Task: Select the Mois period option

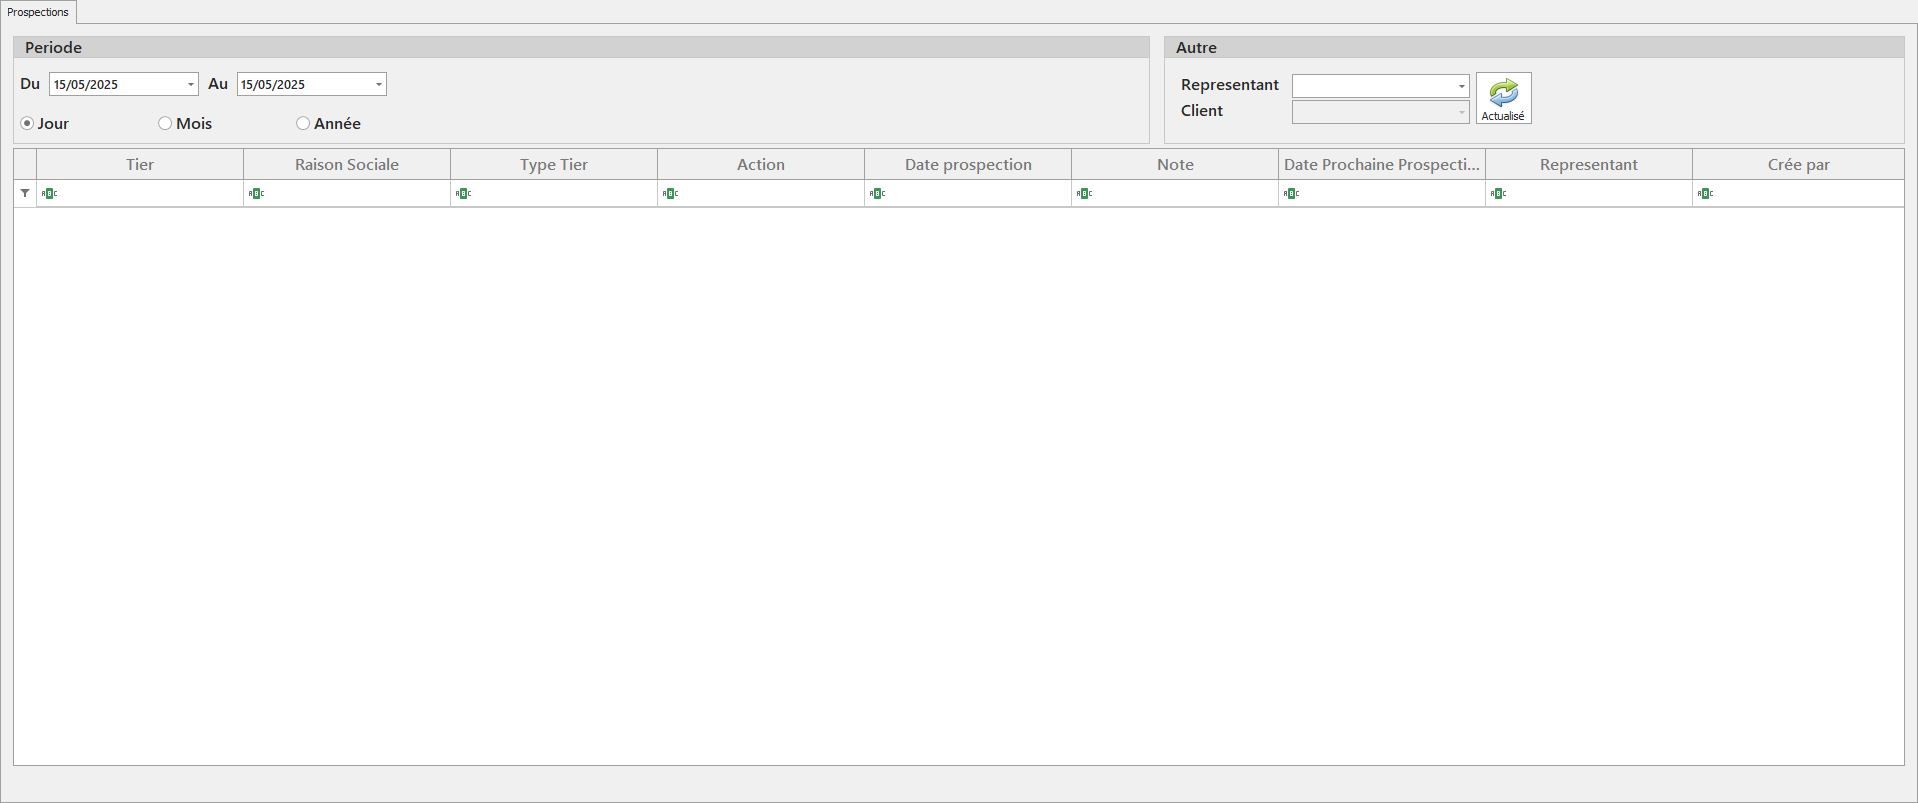Action: click(165, 123)
